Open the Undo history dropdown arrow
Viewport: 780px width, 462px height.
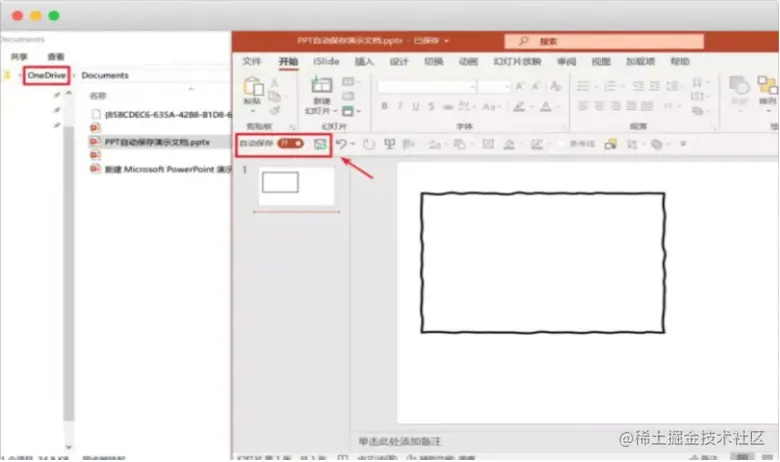click(353, 144)
